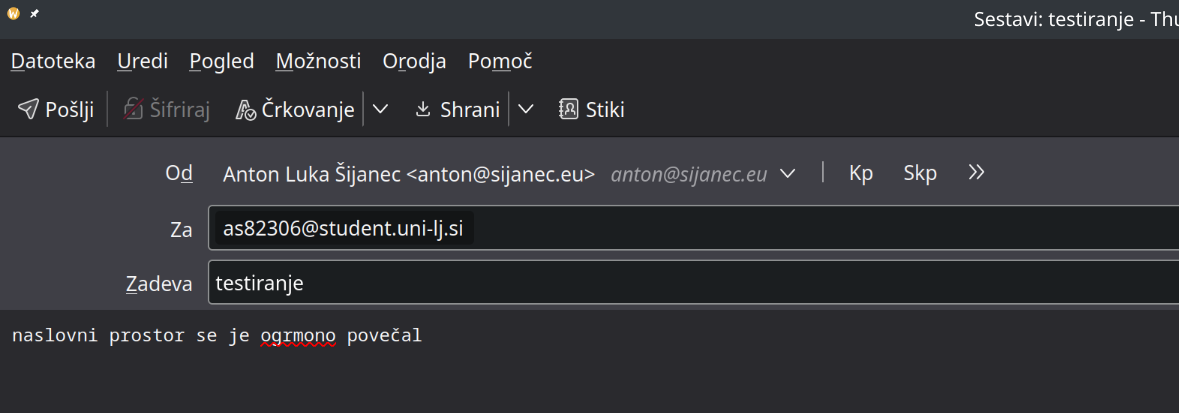1179x413 pixels.
Task: Click the misspelled word ogrmono
Action: tap(297, 335)
